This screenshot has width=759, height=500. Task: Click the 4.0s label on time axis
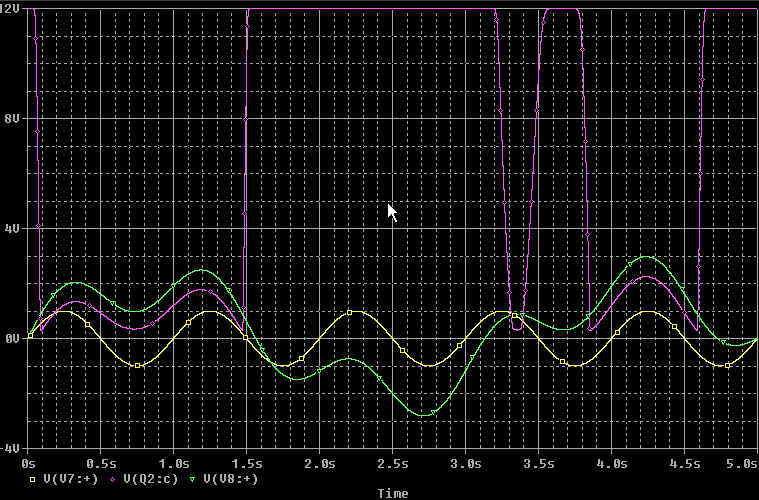[611, 464]
